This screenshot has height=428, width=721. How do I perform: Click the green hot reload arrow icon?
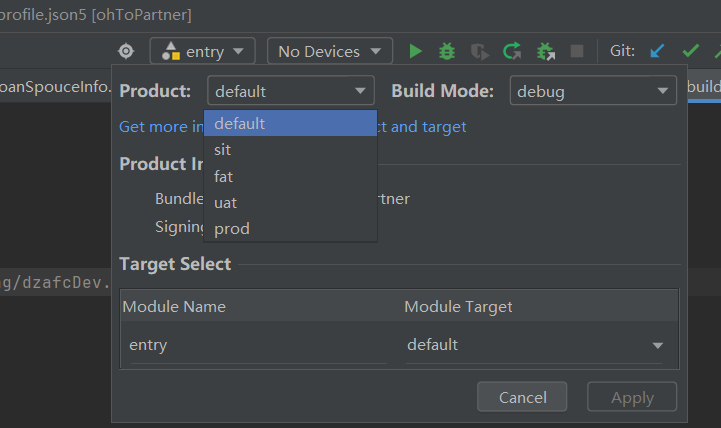click(512, 51)
